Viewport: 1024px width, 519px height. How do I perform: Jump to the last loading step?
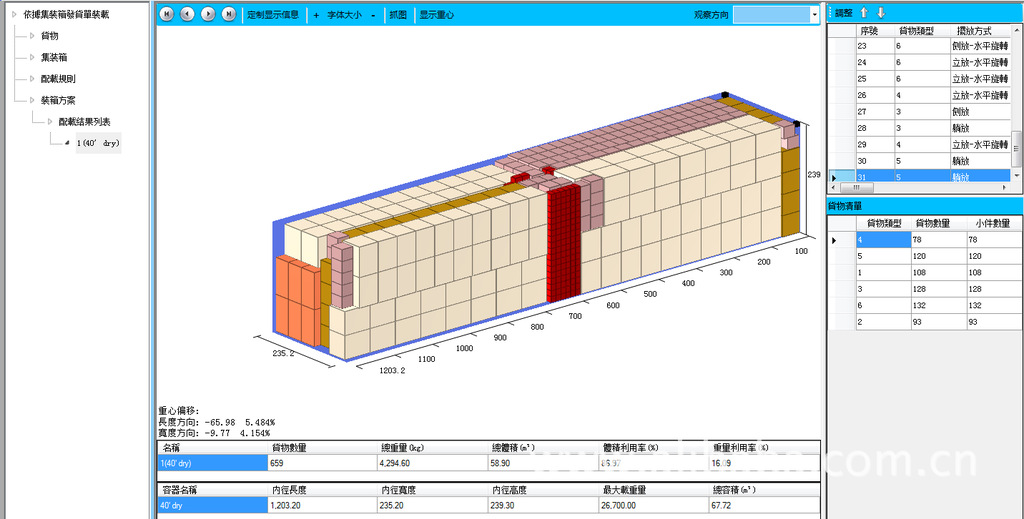[229, 14]
